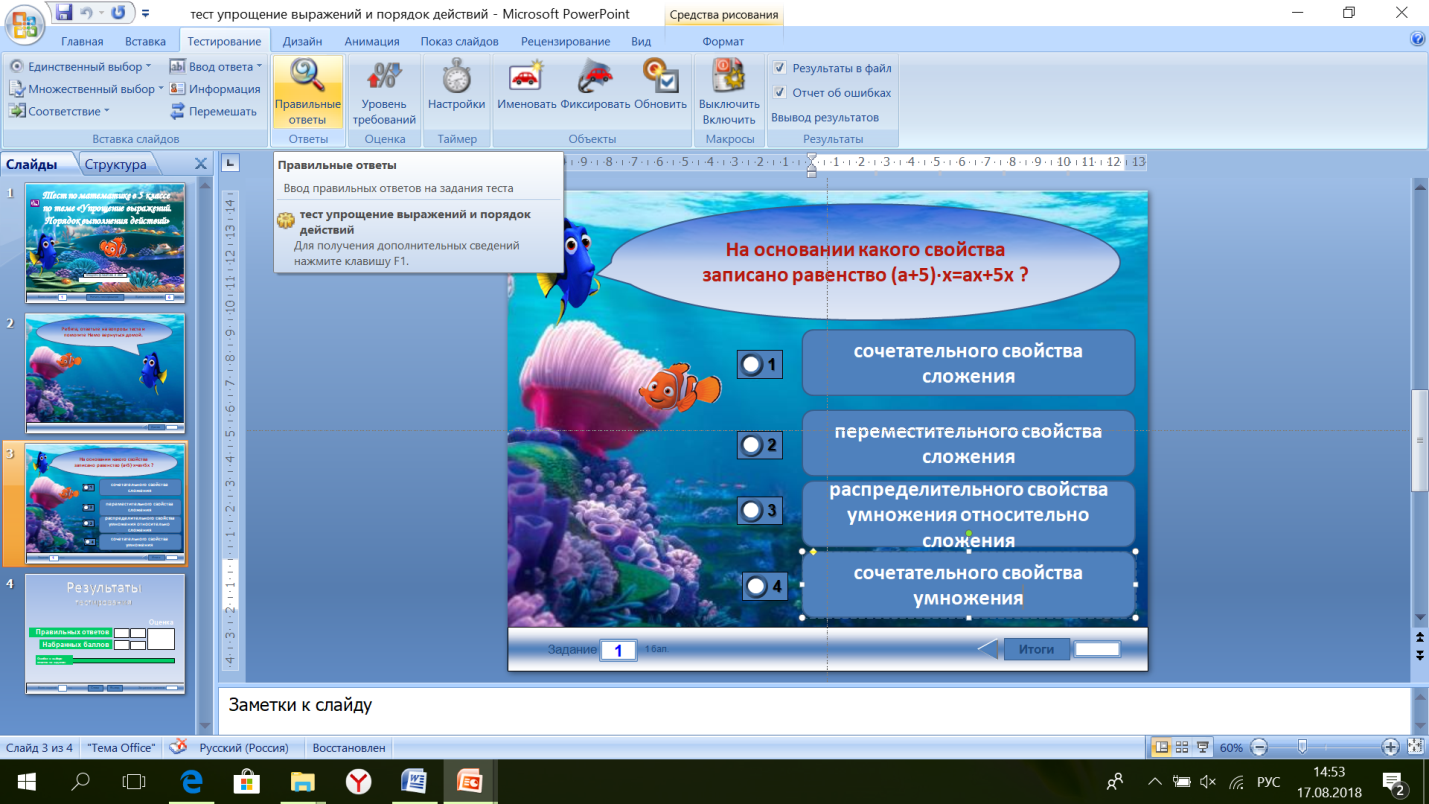Image resolution: width=1429 pixels, height=804 pixels.
Task: Click Вывод результатов label
Action: tap(825, 117)
